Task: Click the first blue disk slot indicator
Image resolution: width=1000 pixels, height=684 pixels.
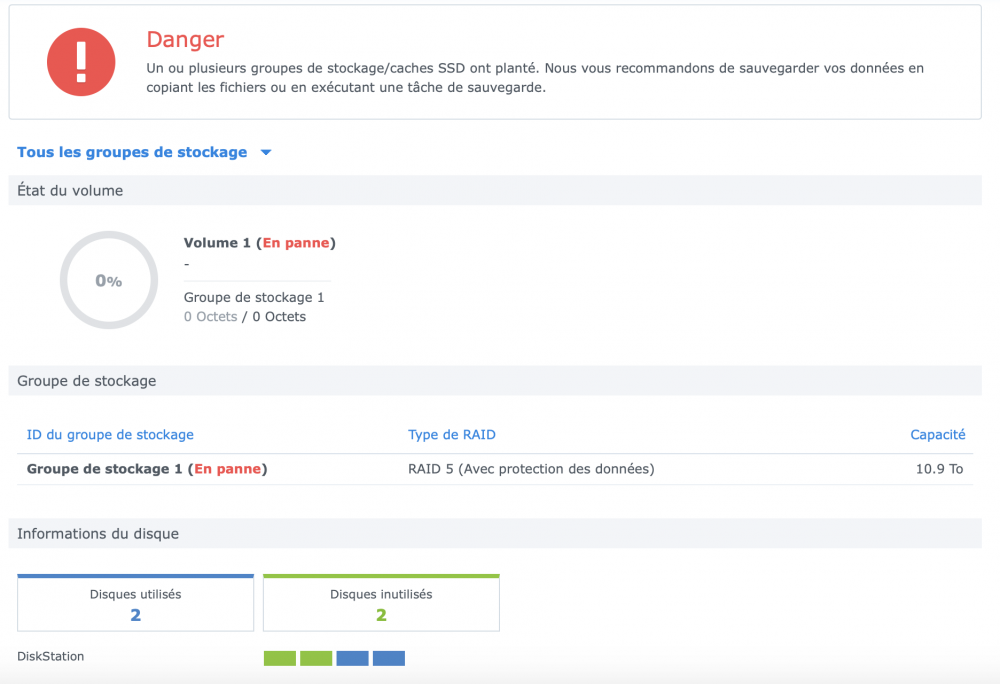Action: point(353,658)
